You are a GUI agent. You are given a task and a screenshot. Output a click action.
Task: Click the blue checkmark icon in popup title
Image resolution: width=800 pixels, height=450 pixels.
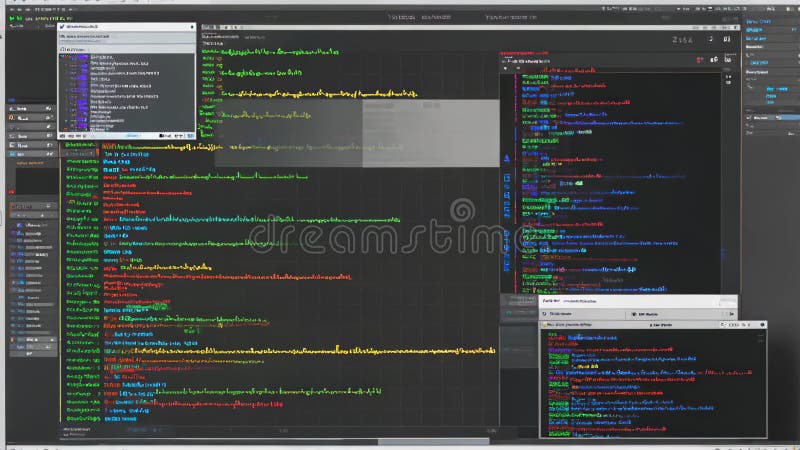(62, 27)
